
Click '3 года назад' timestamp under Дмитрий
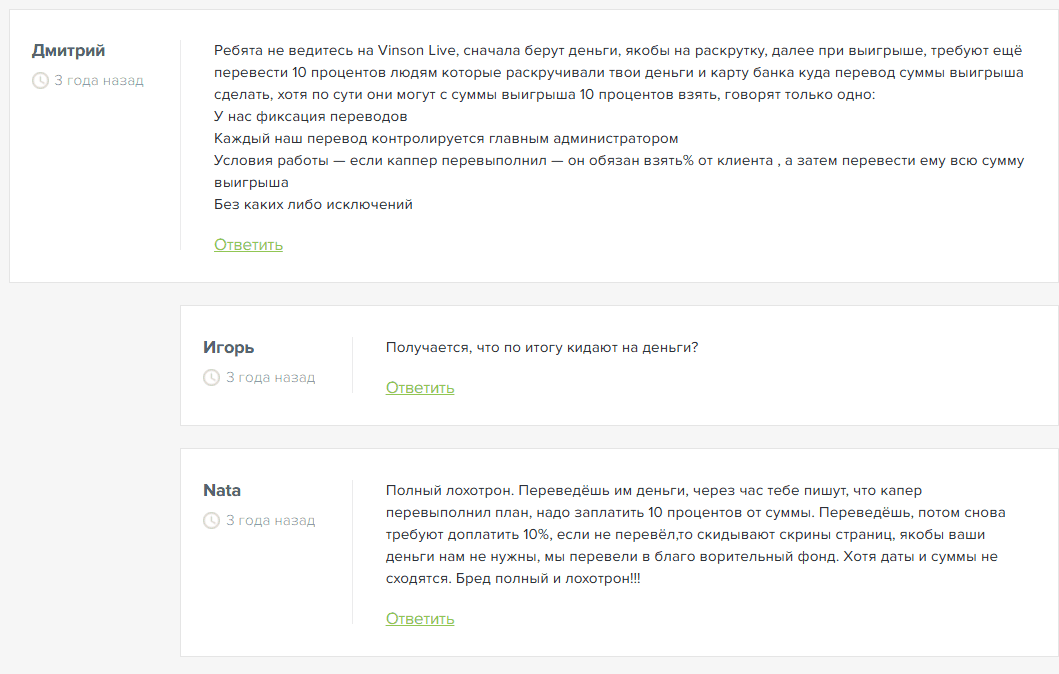[99, 80]
